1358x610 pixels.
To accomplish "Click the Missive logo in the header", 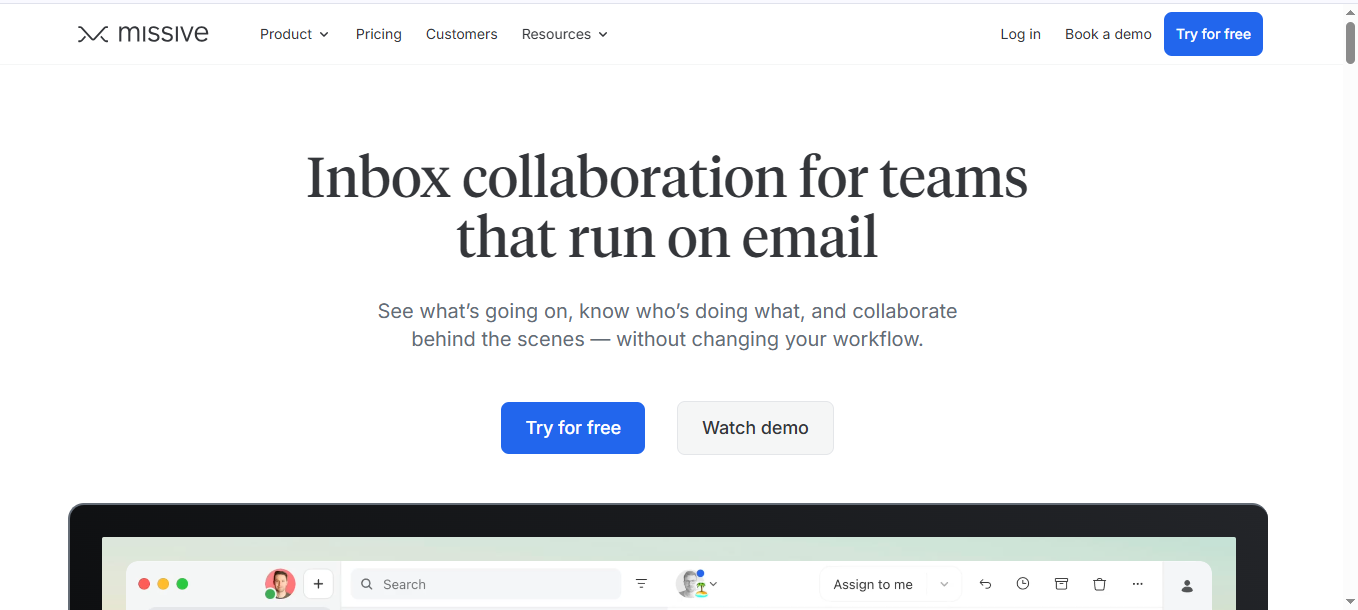I will point(143,33).
